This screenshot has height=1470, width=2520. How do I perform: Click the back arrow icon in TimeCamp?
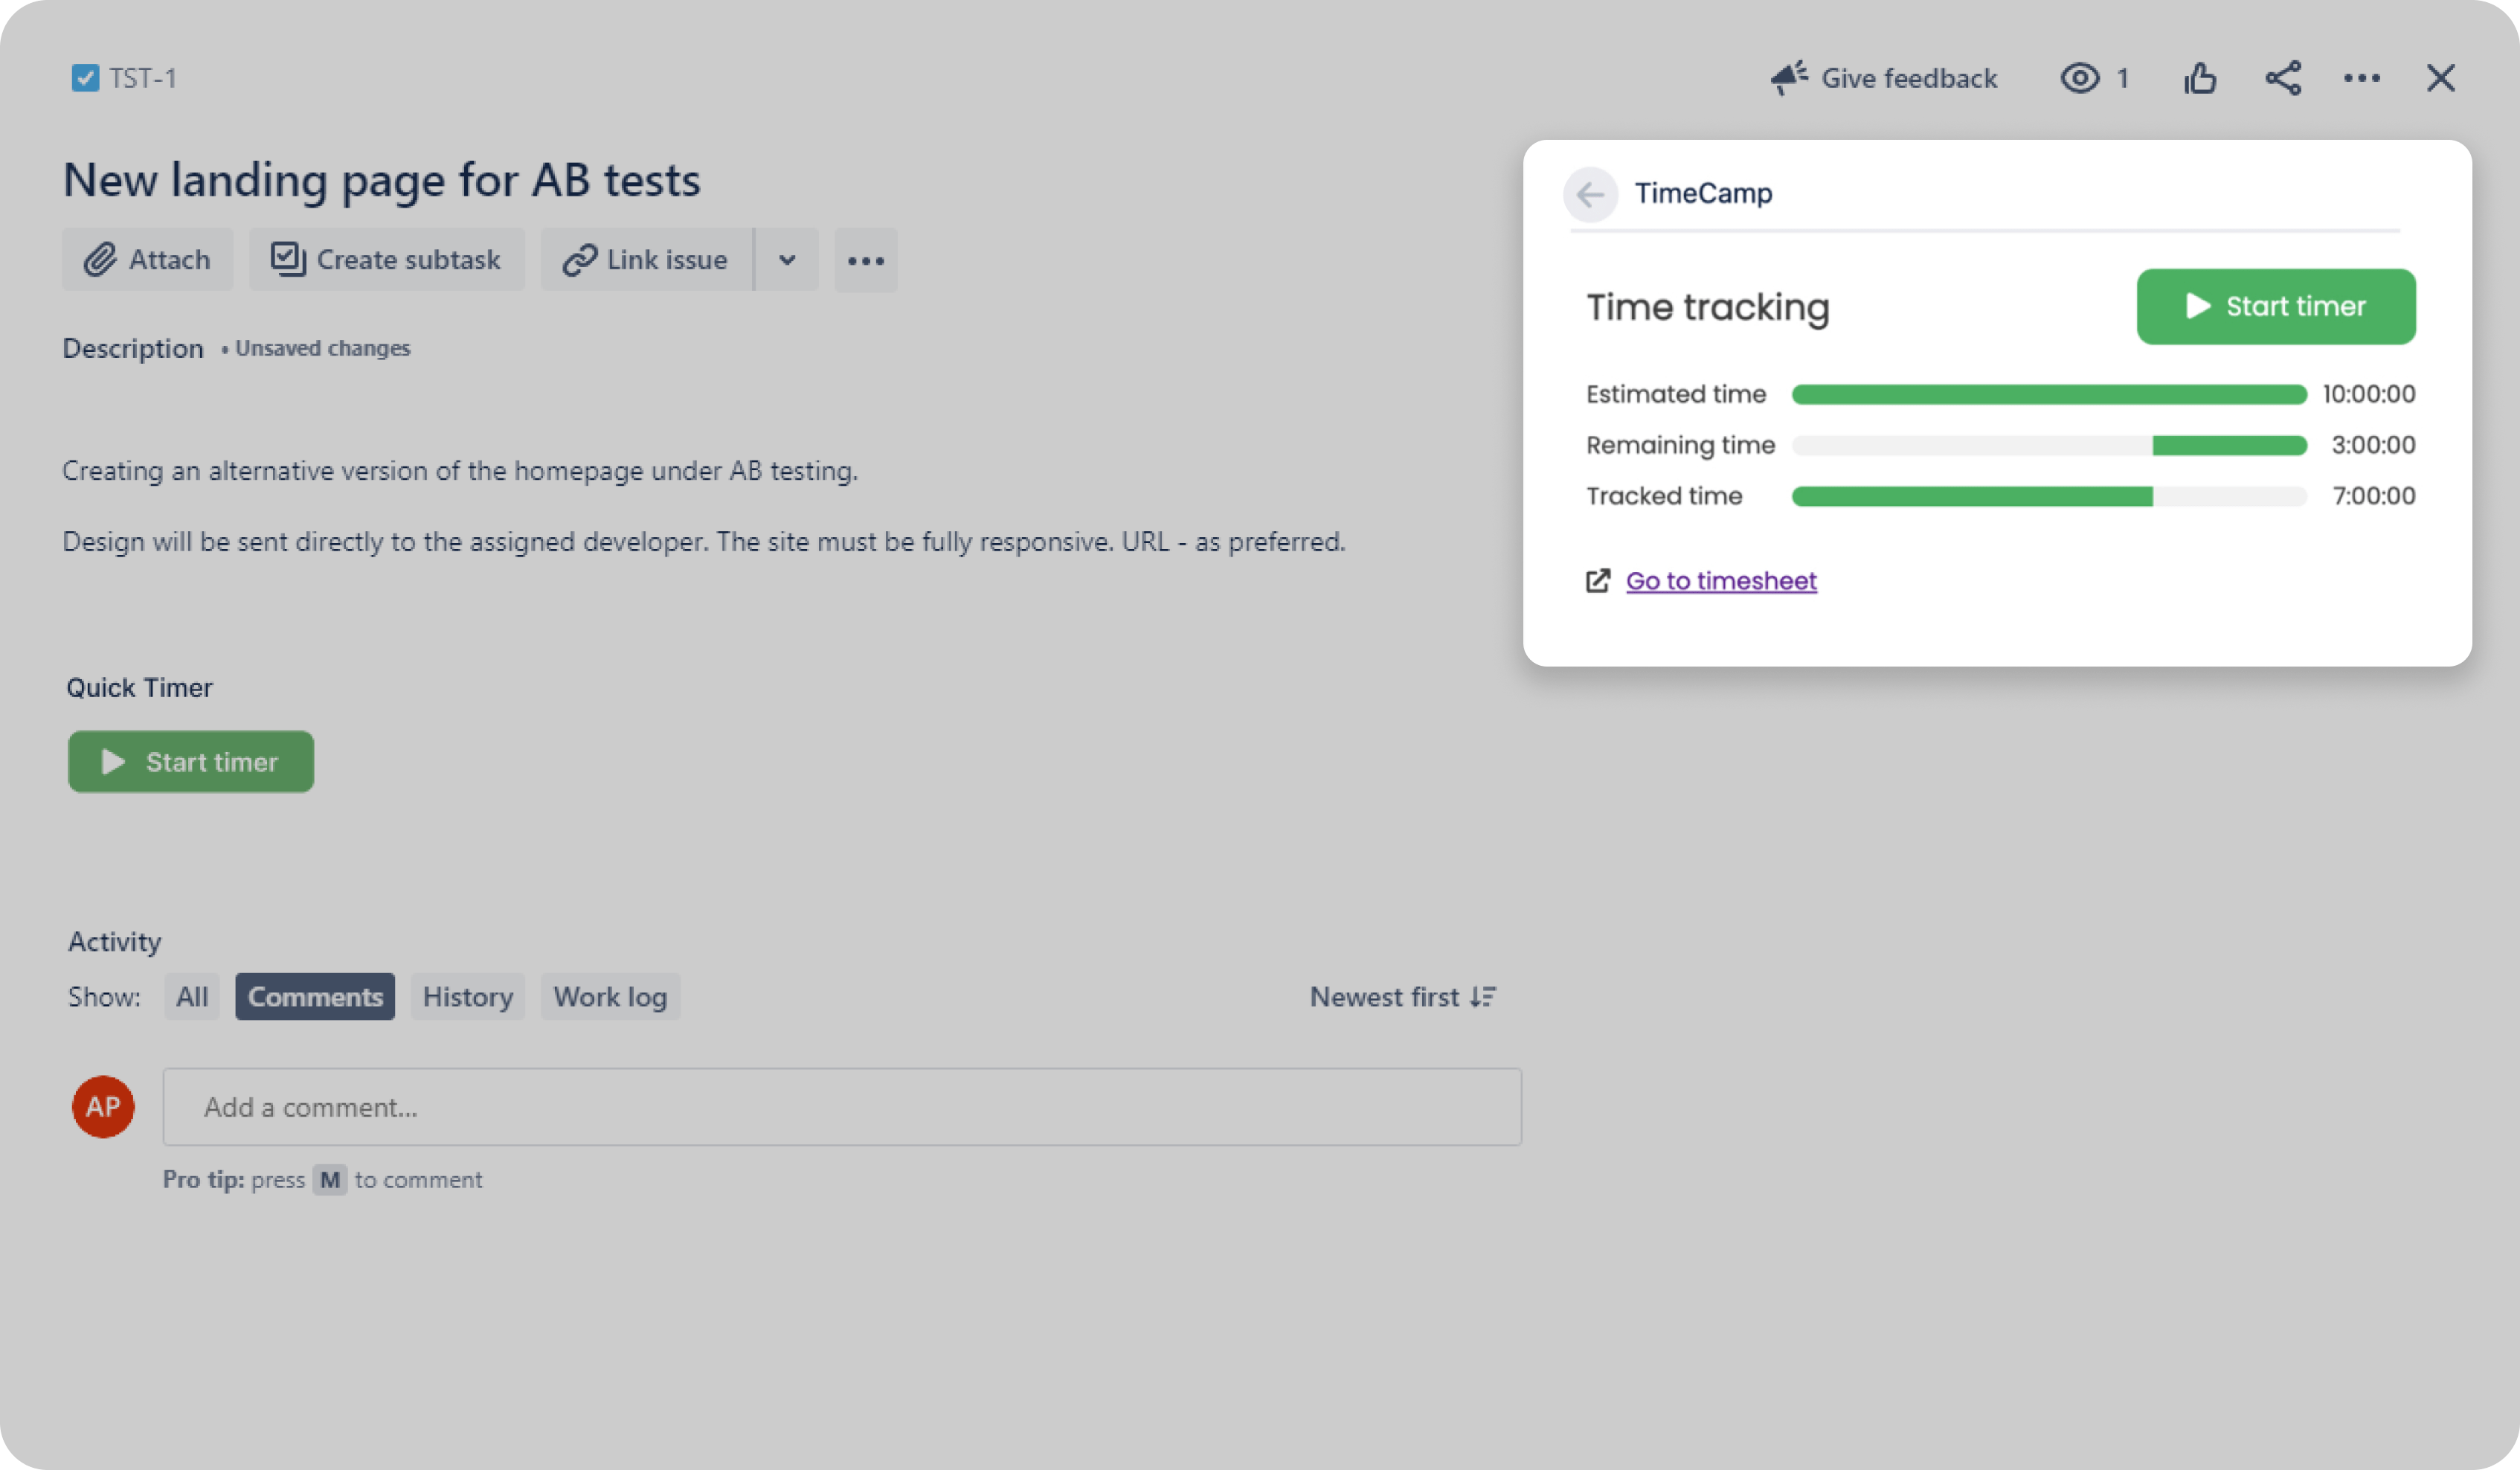(x=1590, y=193)
